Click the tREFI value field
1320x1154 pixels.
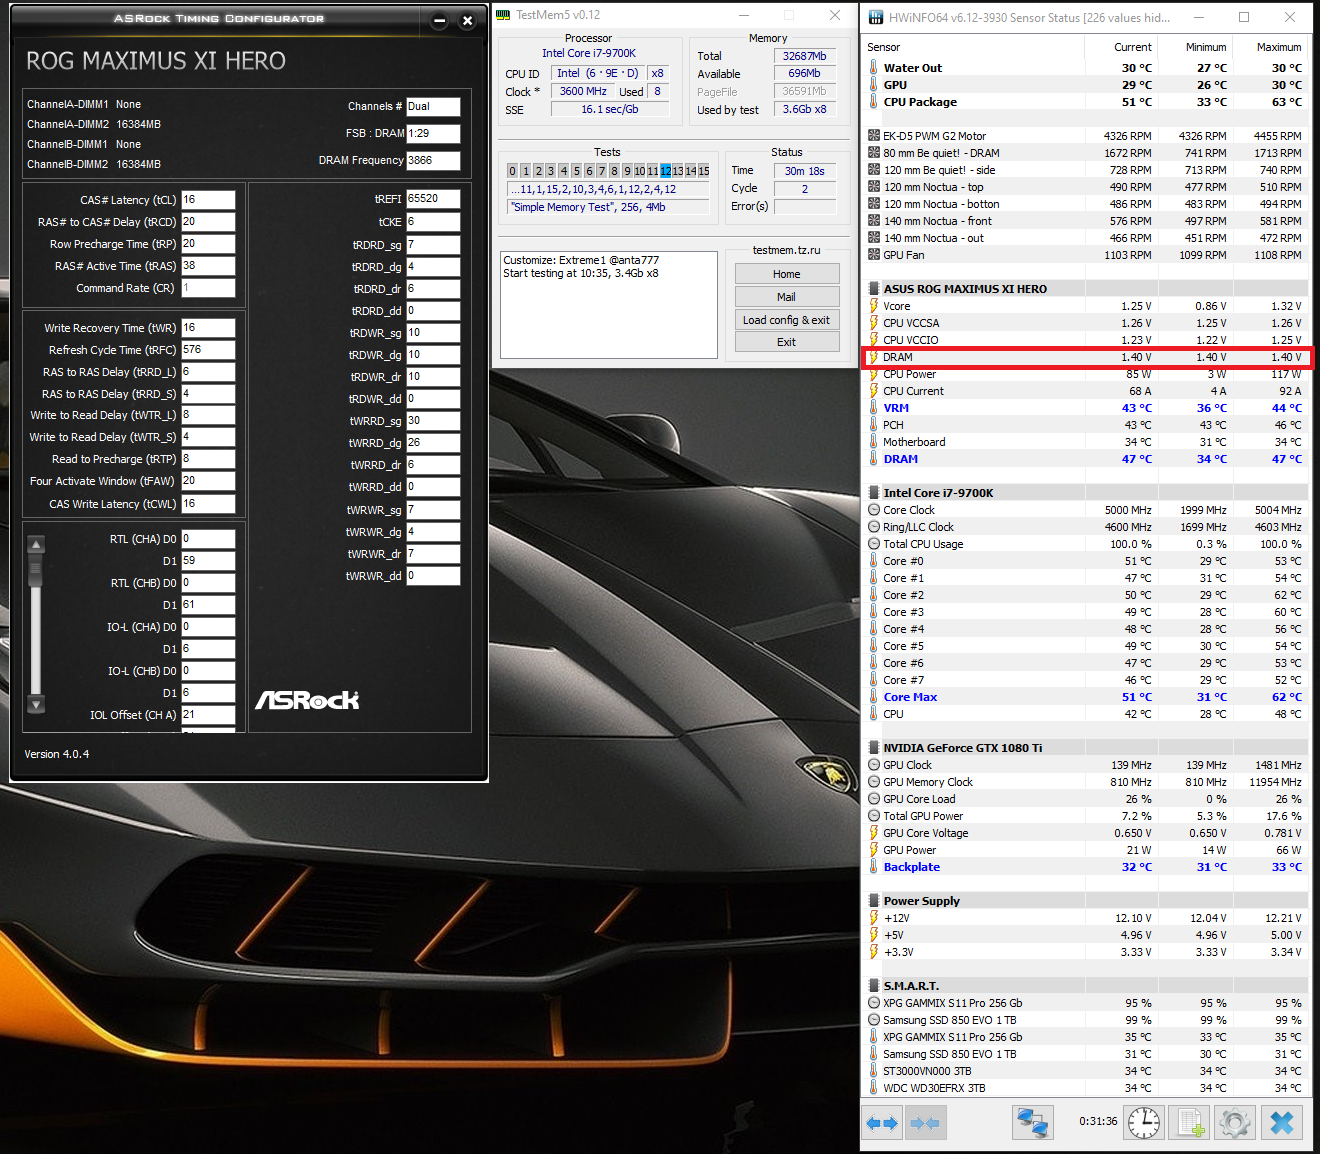tap(433, 199)
